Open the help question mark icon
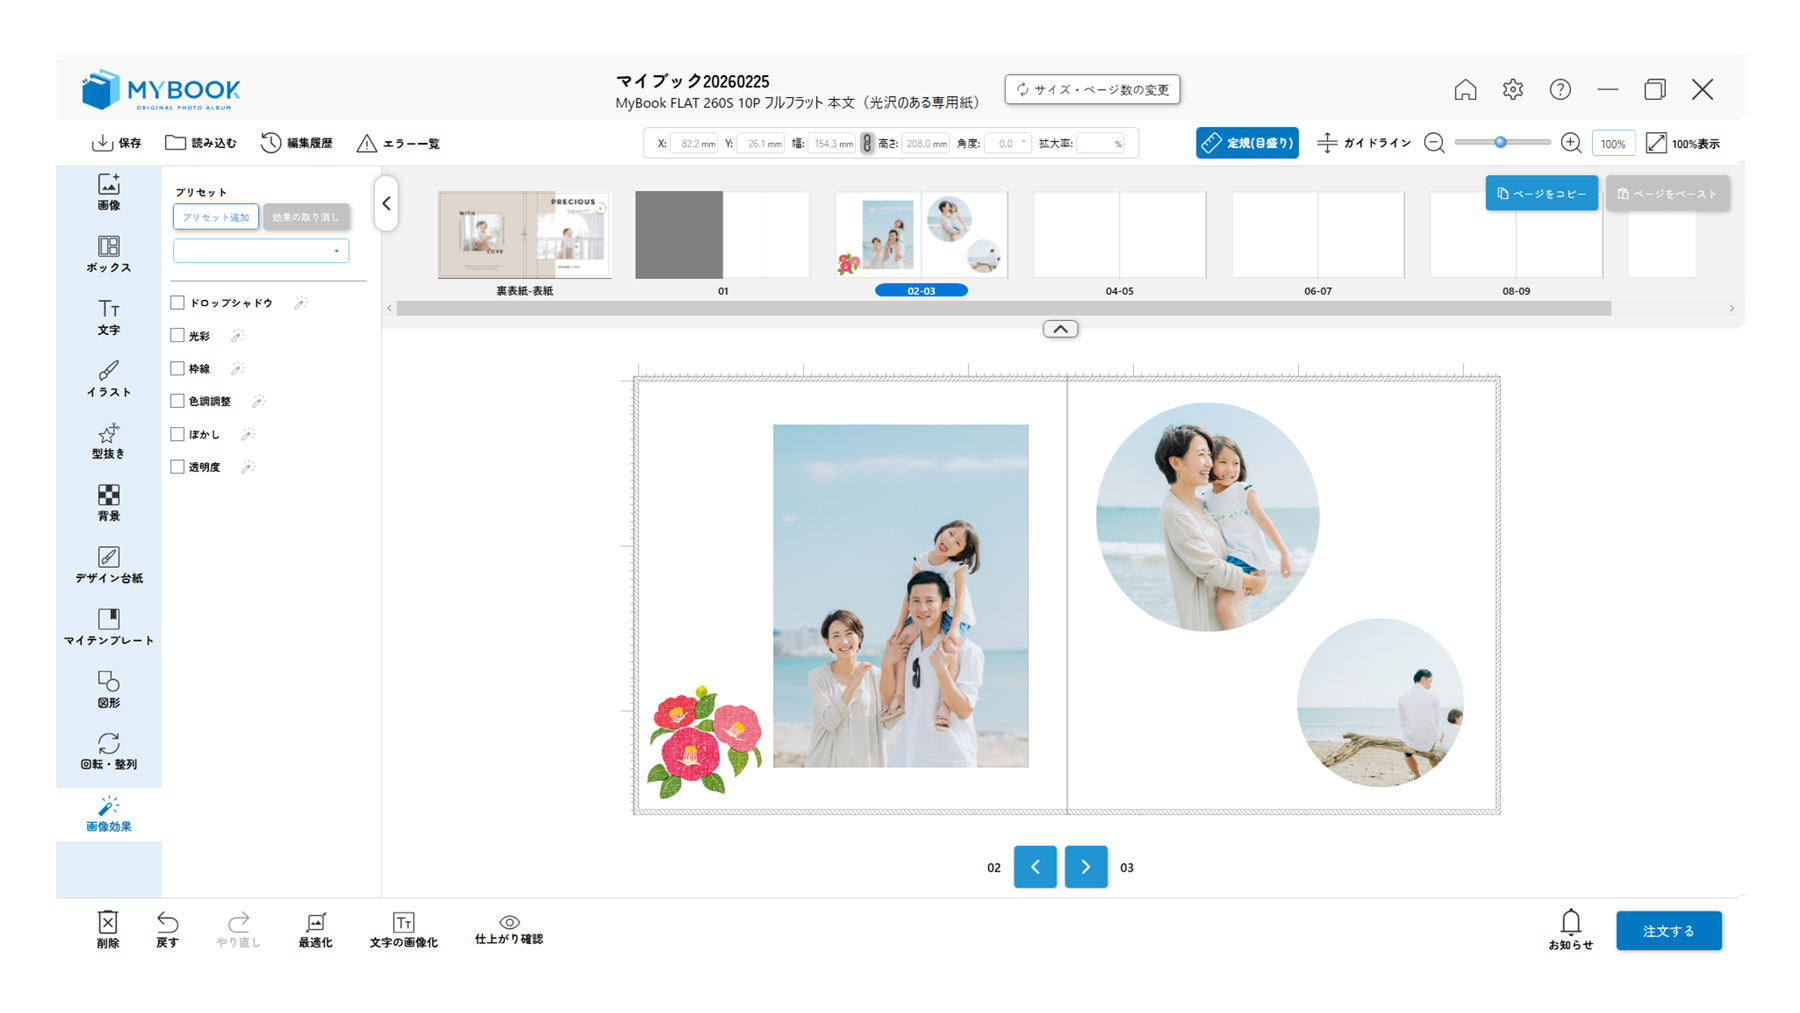This screenshot has height=1013, width=1800. [x=1560, y=89]
